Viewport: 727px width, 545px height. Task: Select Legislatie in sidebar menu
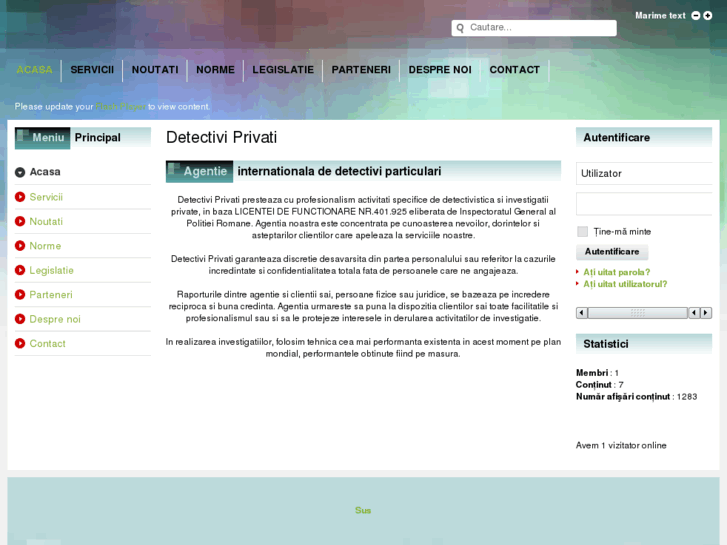click(51, 270)
